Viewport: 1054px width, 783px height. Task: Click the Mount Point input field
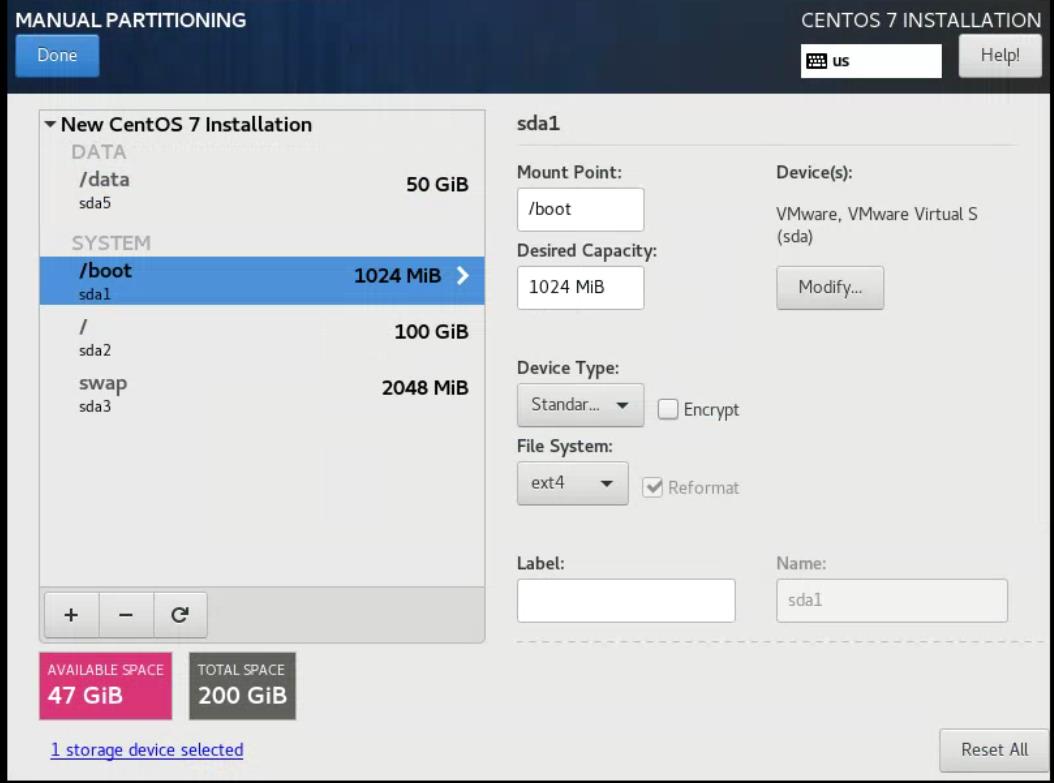point(580,209)
